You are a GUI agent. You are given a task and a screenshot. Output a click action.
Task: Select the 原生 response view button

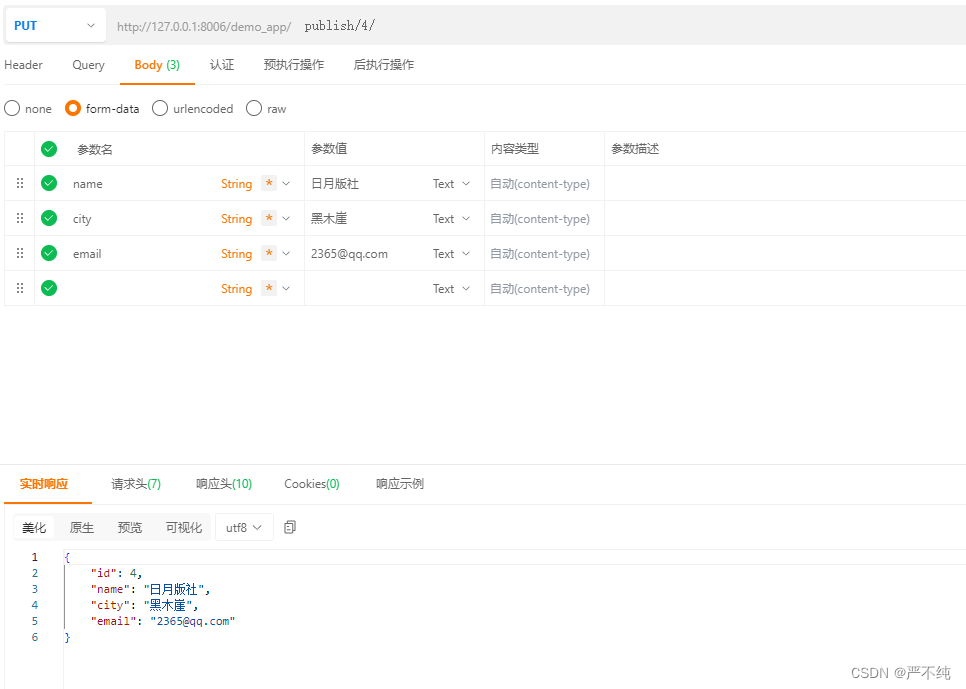[x=81, y=528]
